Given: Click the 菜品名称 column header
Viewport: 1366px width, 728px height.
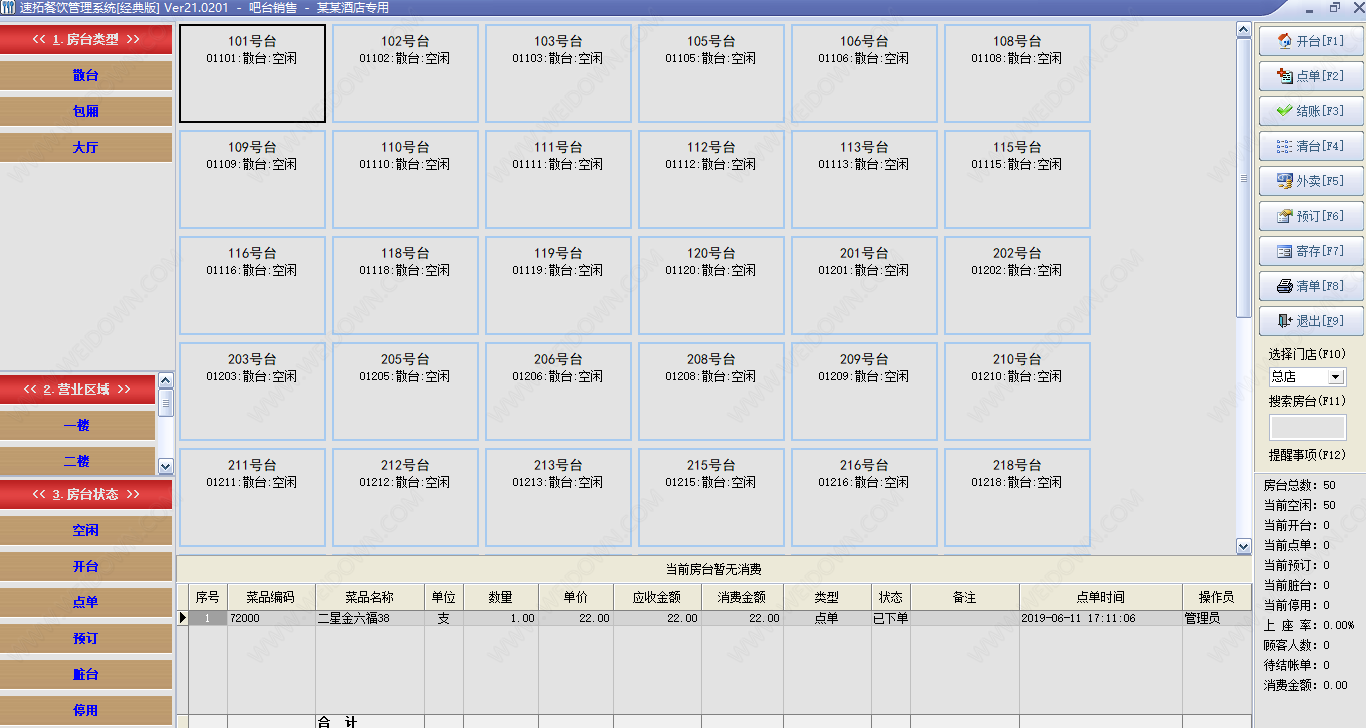Looking at the screenshot, I should (x=369, y=597).
